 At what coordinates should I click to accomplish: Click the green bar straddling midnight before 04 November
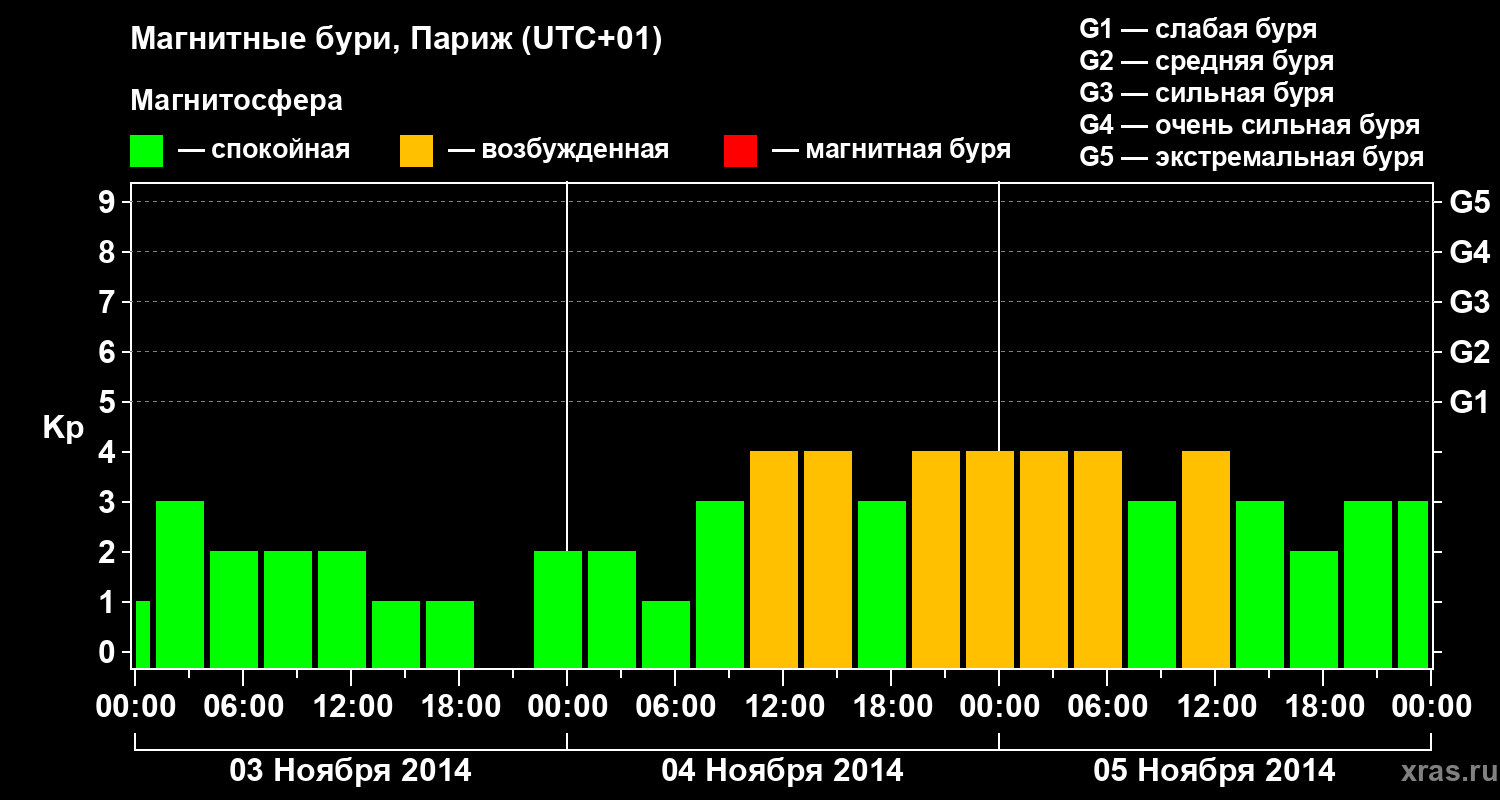(558, 609)
